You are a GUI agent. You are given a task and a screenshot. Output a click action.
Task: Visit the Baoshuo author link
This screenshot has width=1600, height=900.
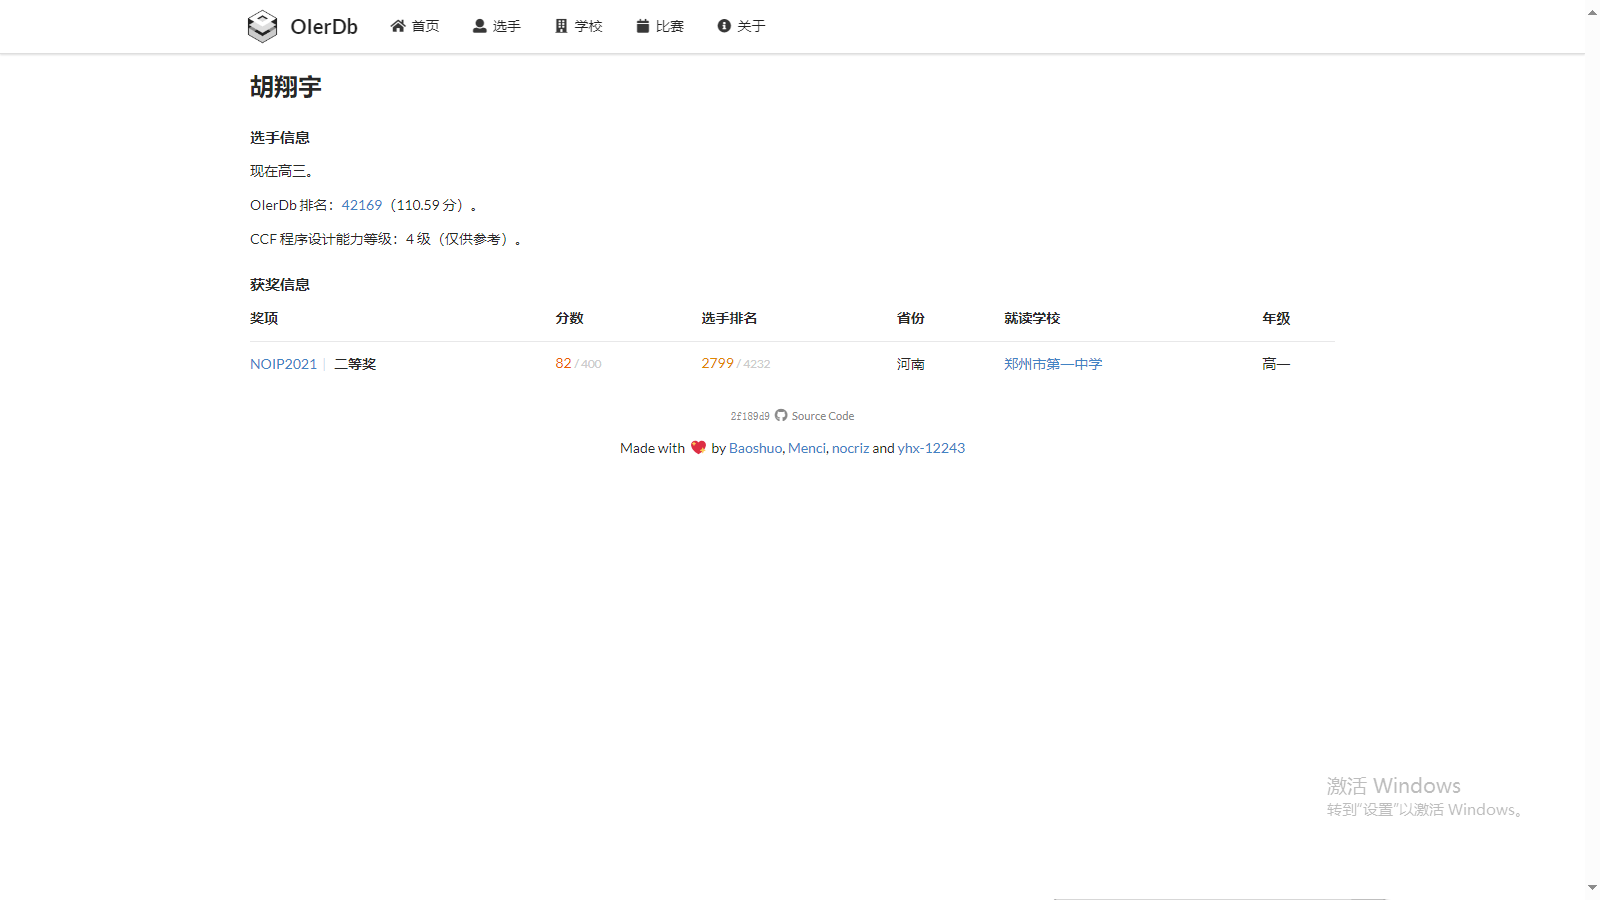755,448
